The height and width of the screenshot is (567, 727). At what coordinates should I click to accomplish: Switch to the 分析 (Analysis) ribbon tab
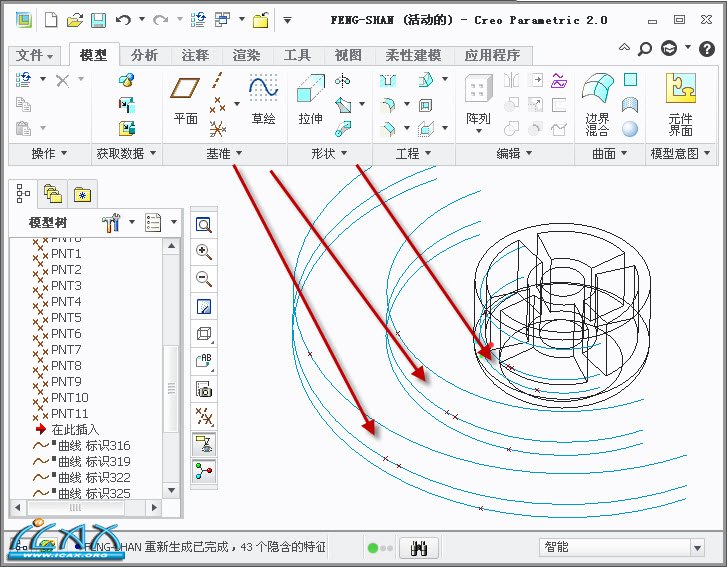pyautogui.click(x=144, y=56)
